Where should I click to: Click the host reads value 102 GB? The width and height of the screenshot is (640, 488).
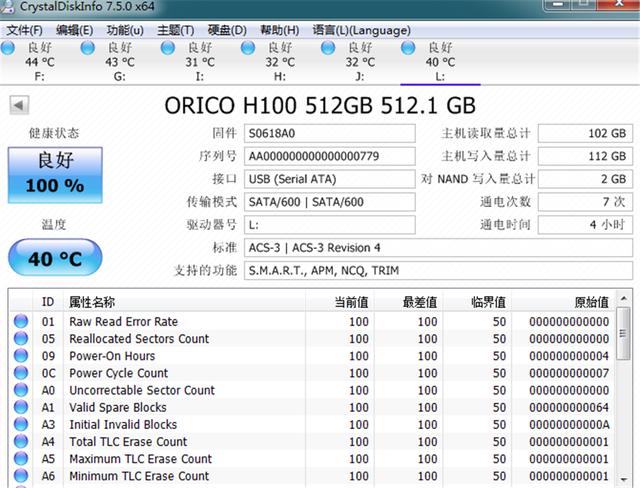click(x=585, y=133)
